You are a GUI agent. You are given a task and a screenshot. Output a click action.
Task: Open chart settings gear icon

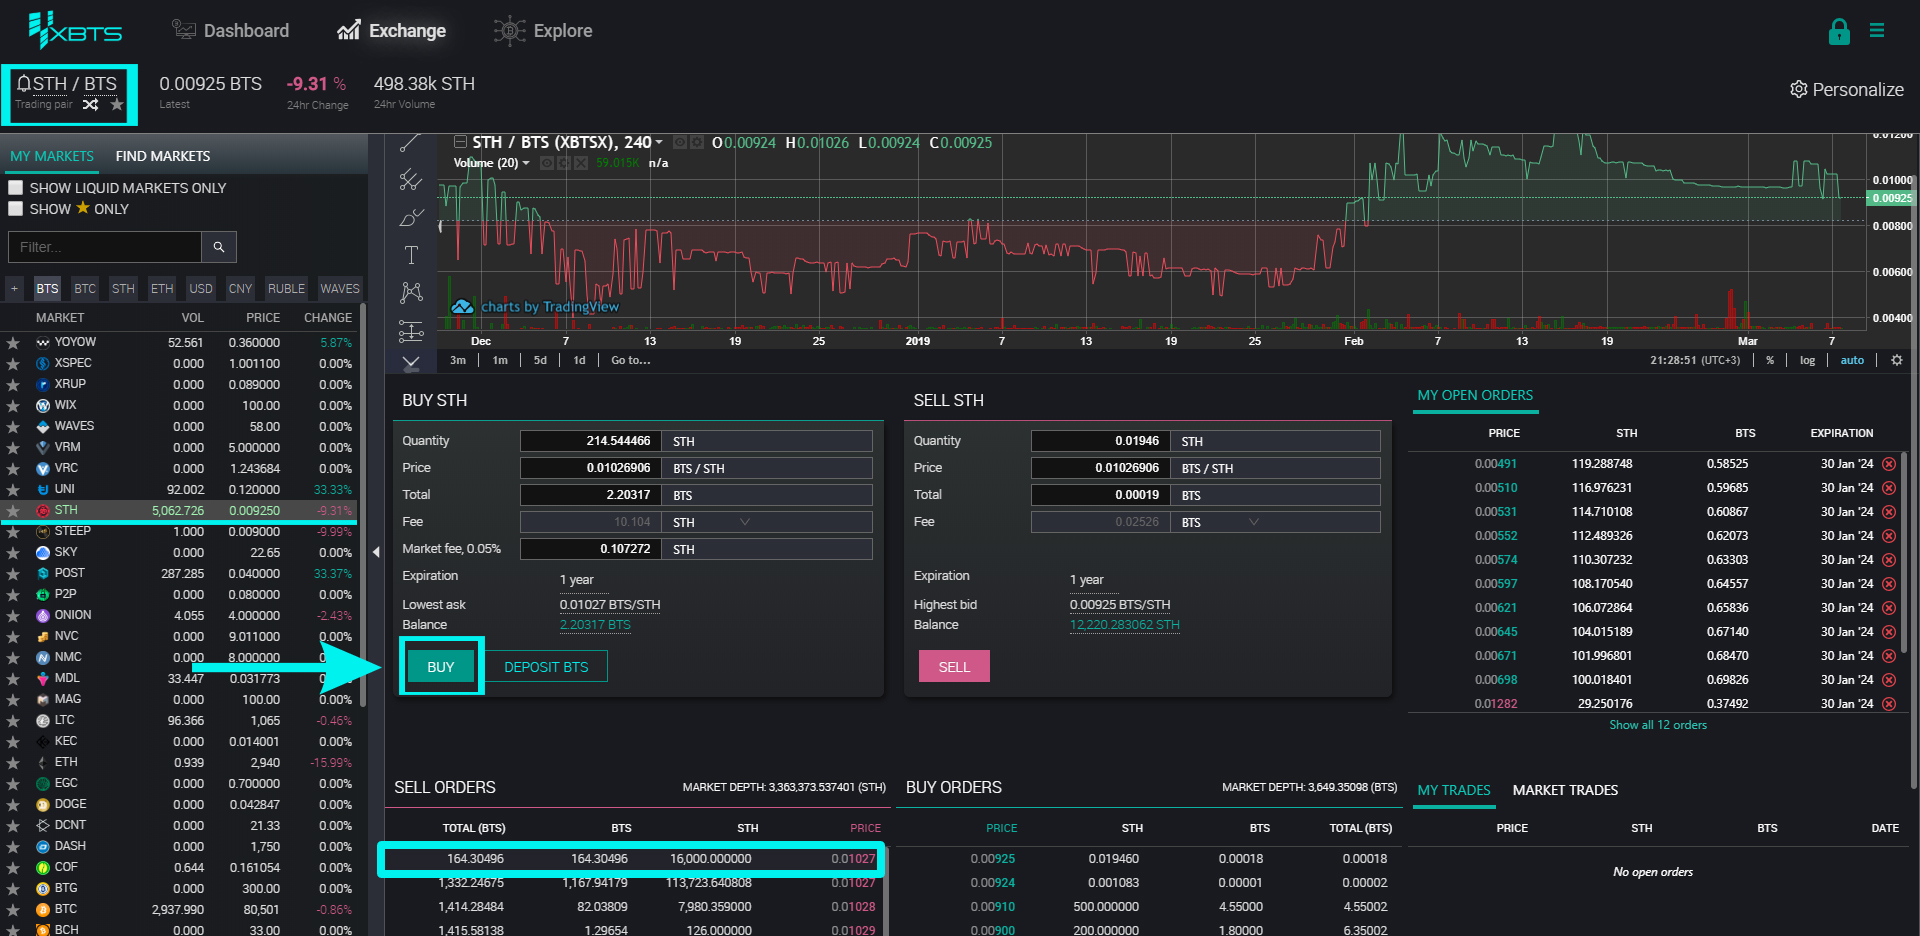coord(1896,360)
